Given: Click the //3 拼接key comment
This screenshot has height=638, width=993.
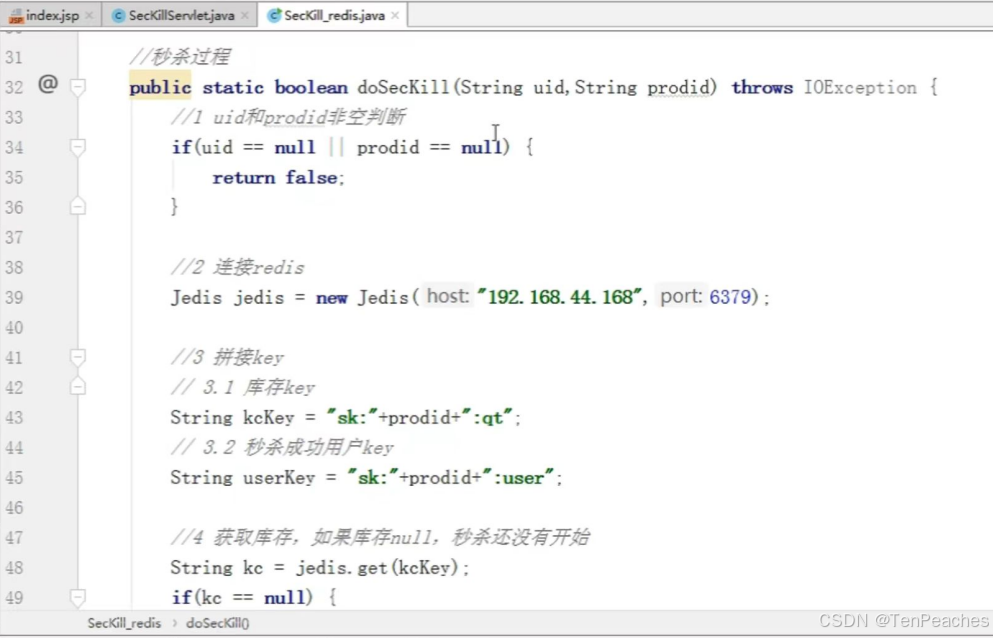Looking at the screenshot, I should pos(227,357).
